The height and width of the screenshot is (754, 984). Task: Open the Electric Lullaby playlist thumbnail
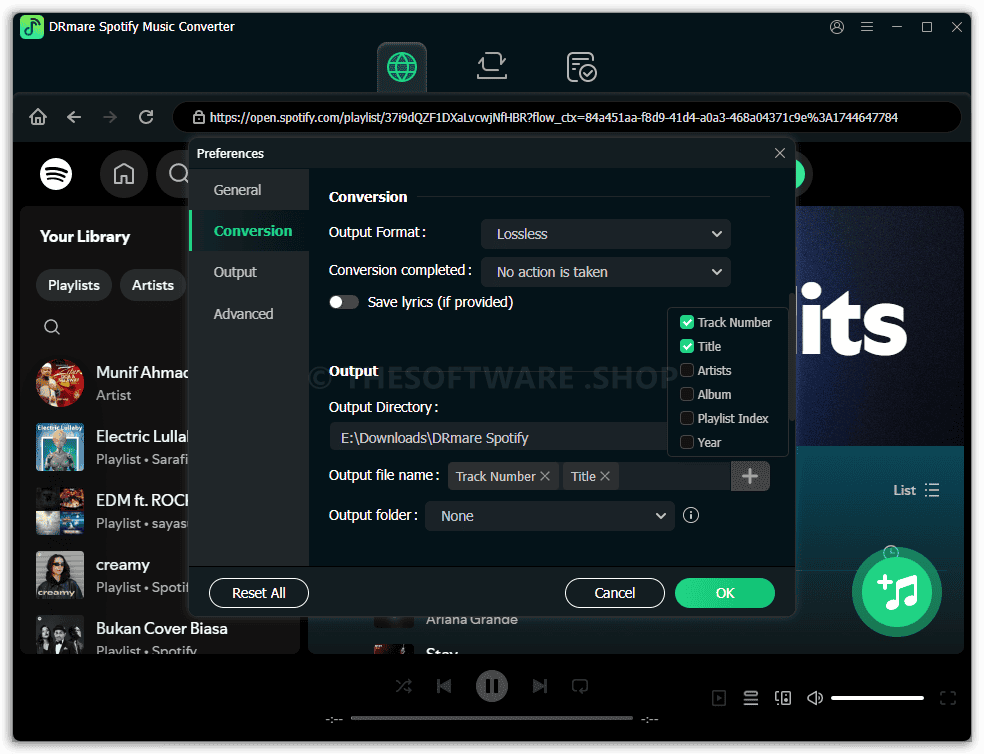pyautogui.click(x=60, y=447)
